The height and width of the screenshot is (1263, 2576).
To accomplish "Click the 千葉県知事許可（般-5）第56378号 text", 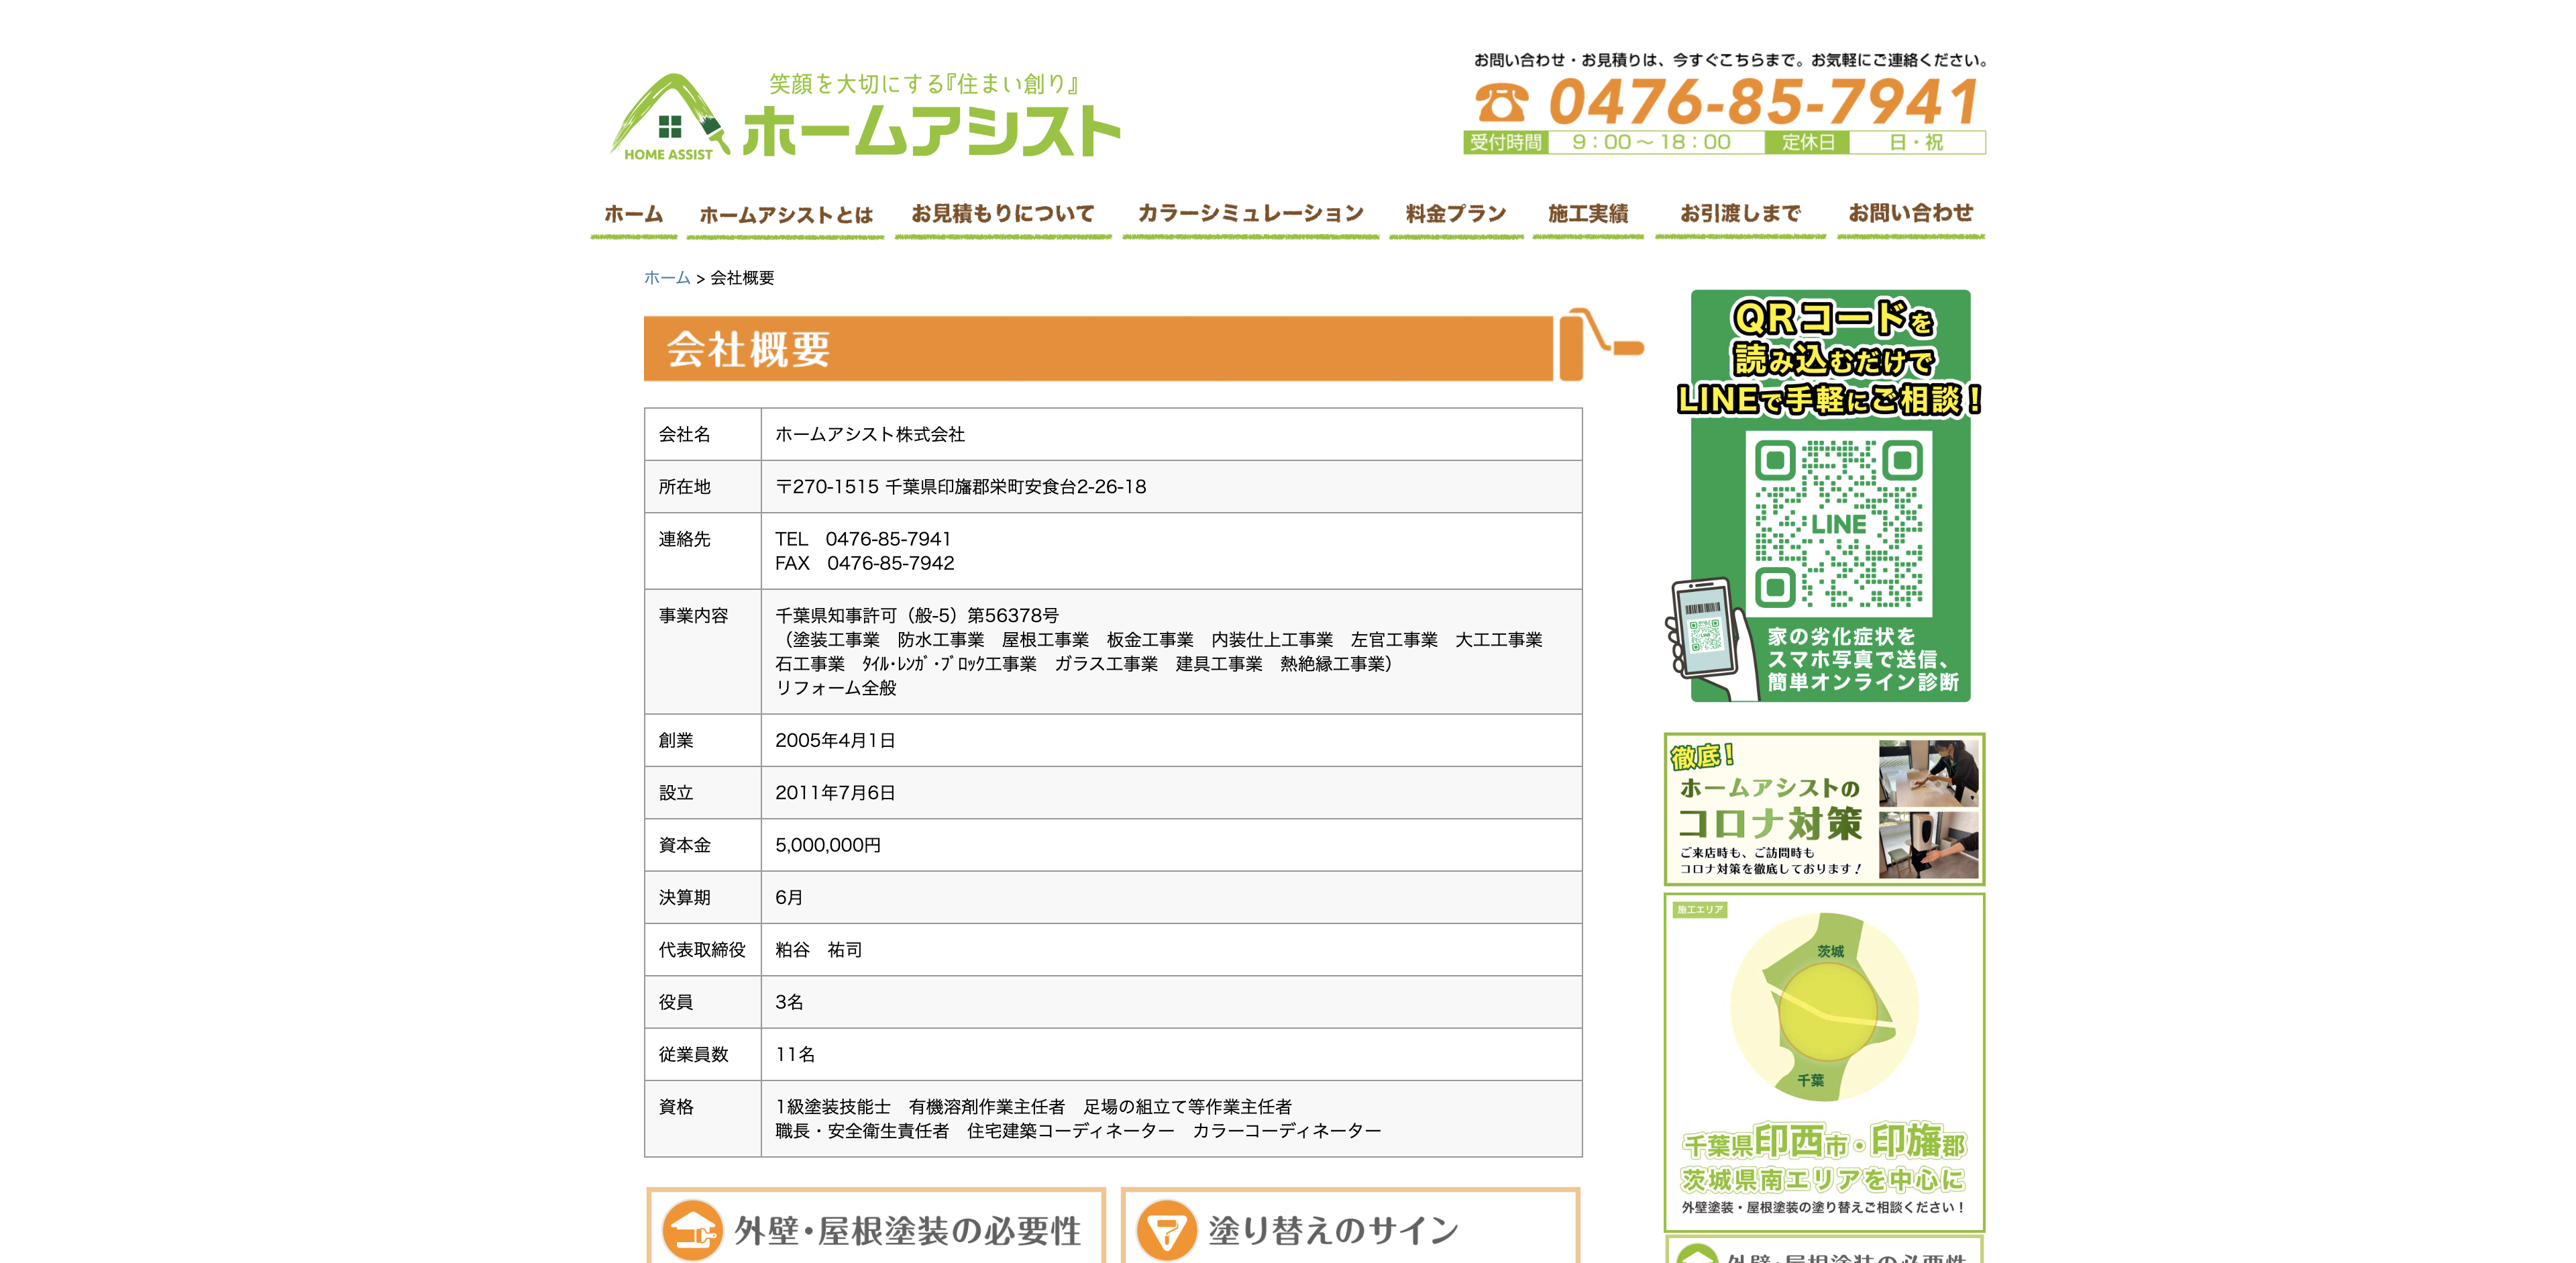I will point(917,616).
